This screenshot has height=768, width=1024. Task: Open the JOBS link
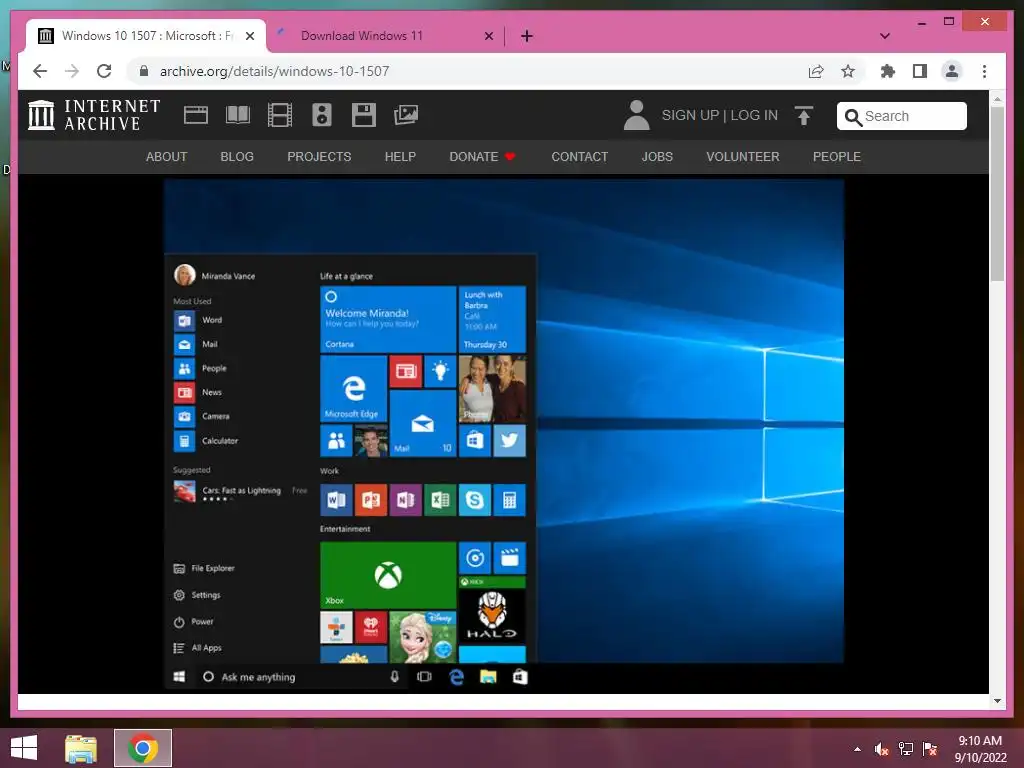click(657, 157)
